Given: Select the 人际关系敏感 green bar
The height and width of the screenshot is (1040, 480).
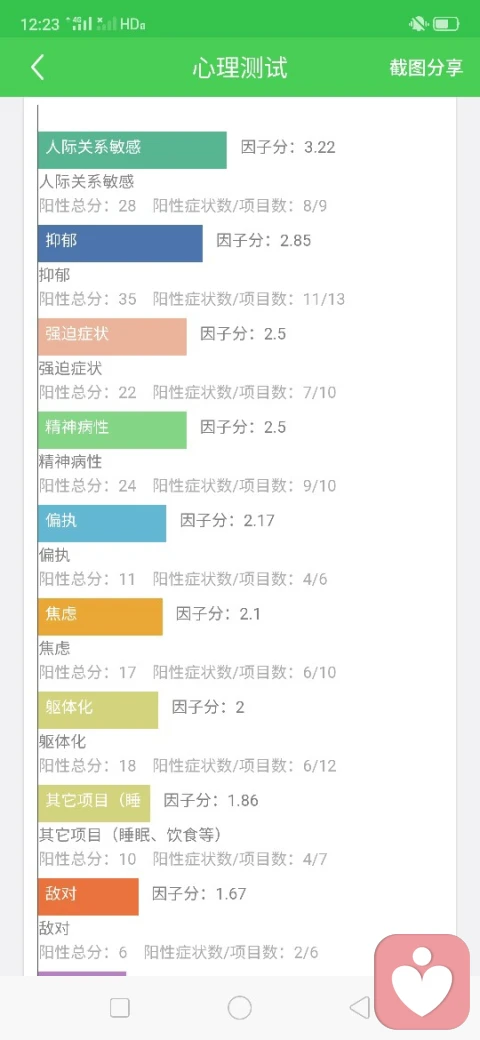Looking at the screenshot, I should (x=132, y=150).
